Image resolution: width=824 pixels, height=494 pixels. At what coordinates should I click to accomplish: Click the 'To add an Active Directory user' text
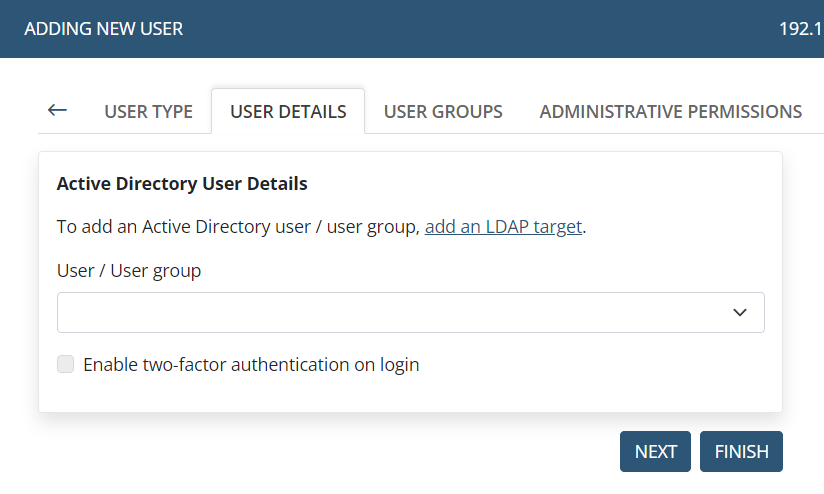pos(184,227)
